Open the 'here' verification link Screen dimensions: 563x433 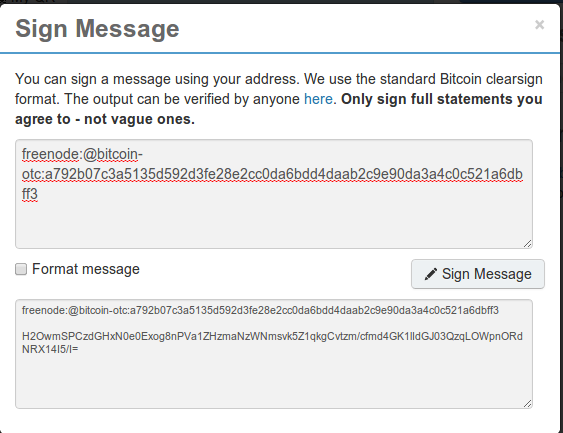[x=318, y=99]
